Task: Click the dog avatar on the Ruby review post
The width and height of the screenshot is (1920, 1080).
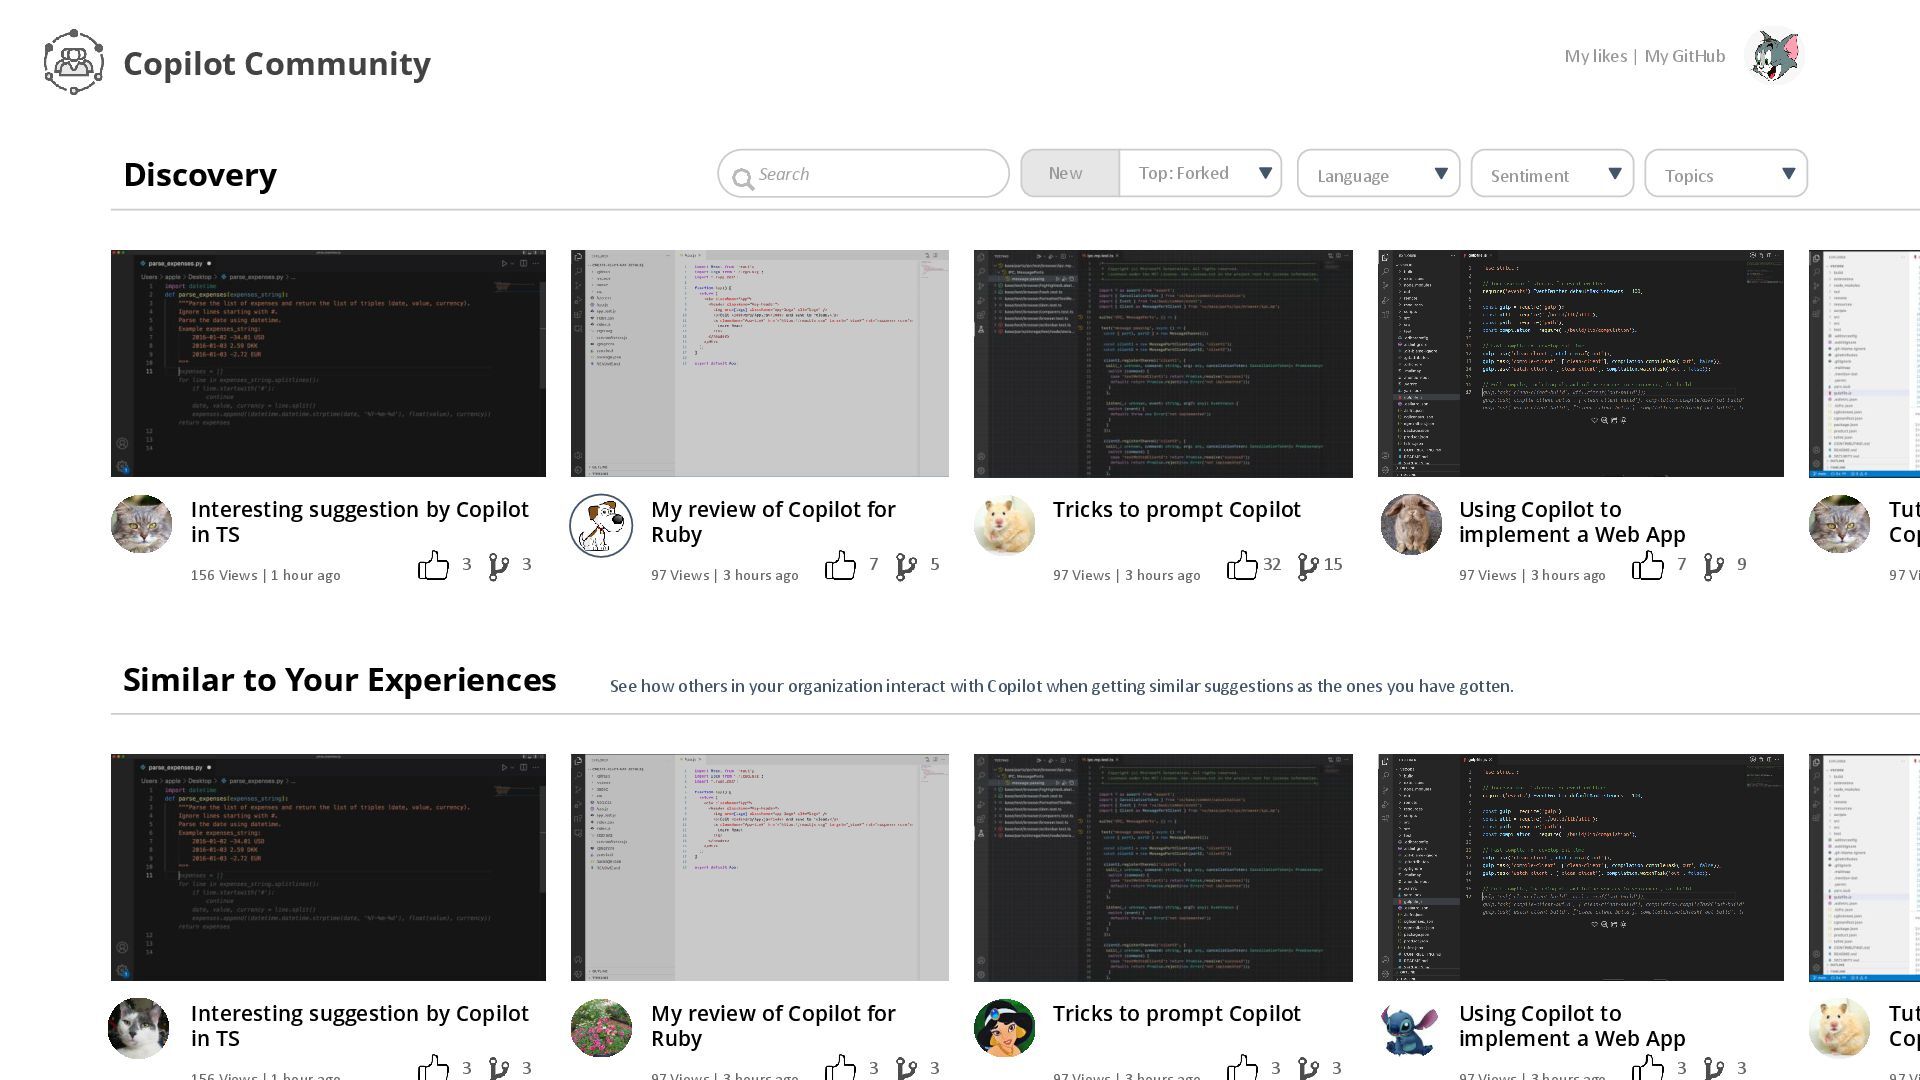Action: (x=601, y=524)
